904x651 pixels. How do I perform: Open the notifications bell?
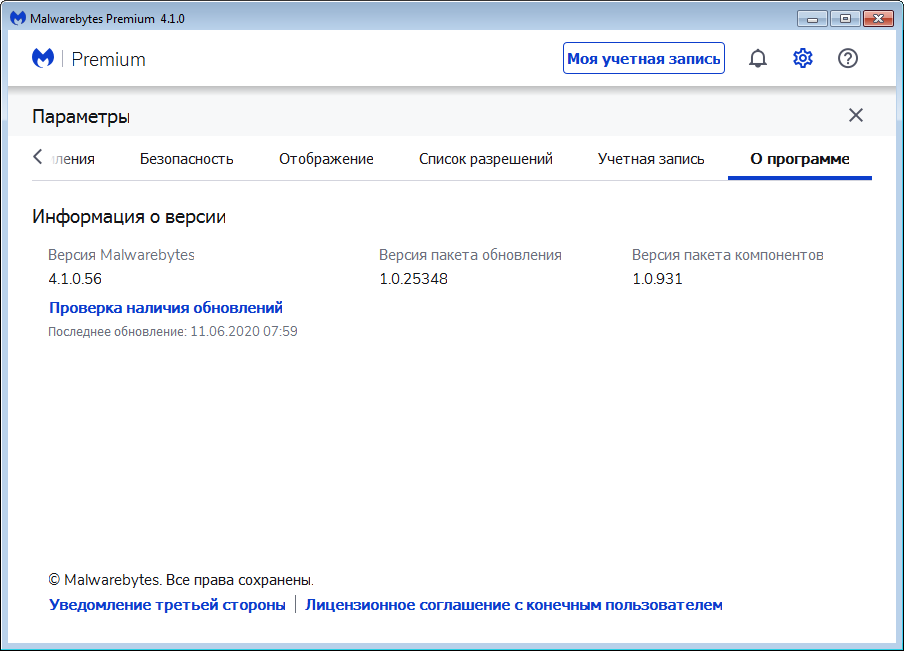coord(758,59)
